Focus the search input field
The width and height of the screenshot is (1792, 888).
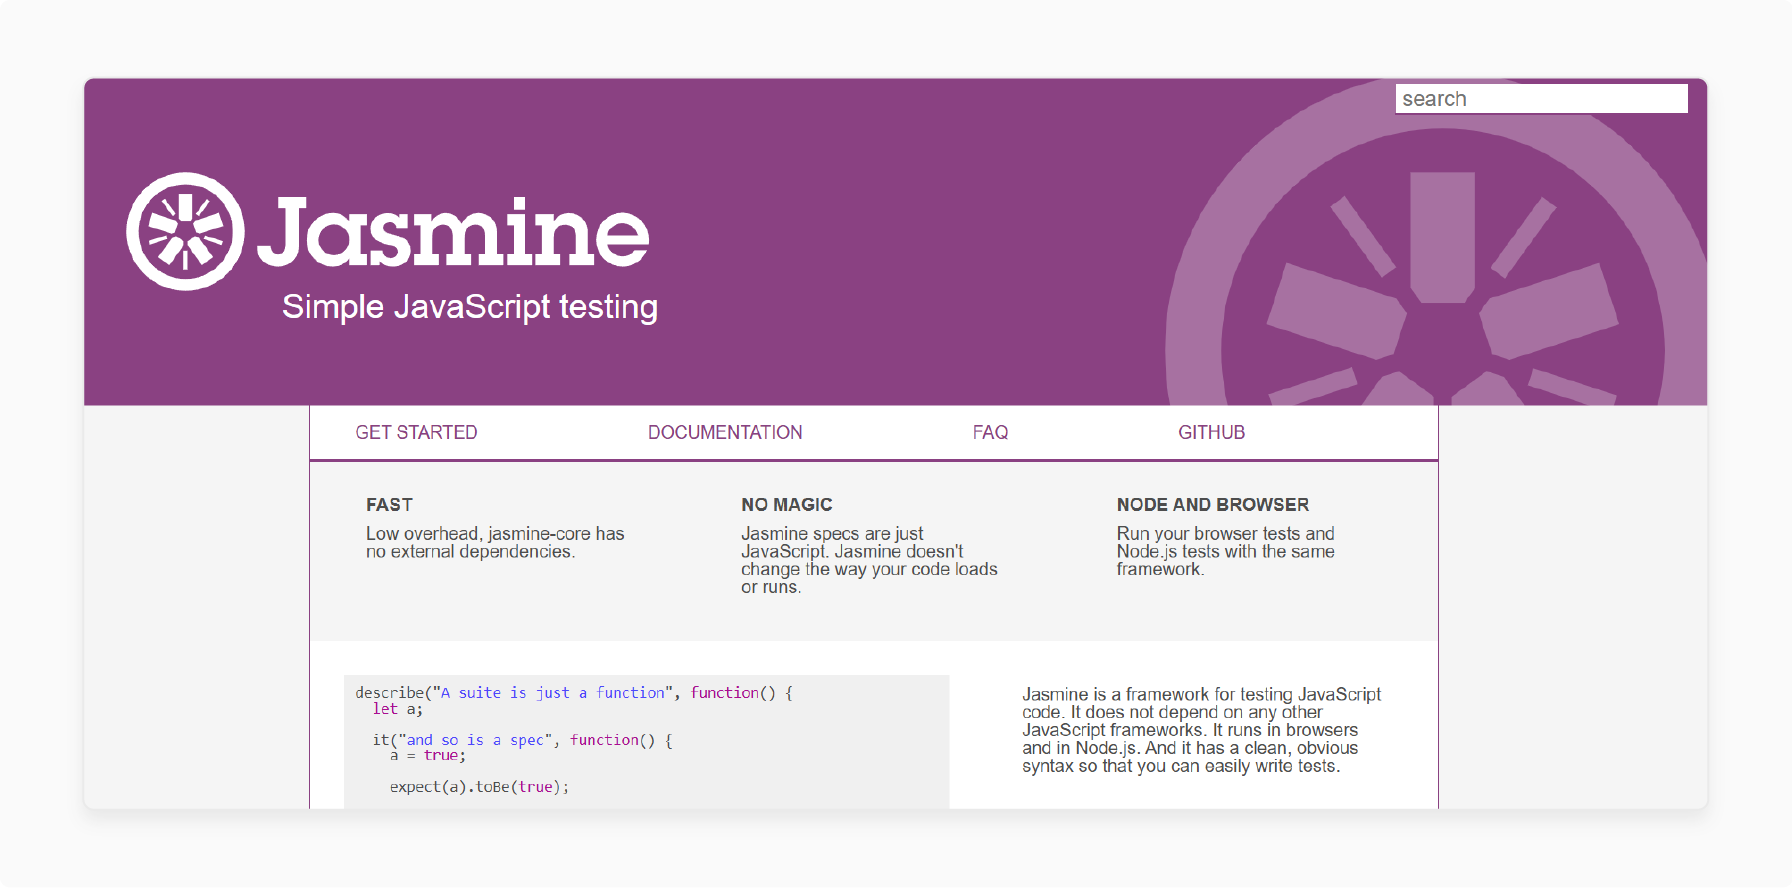(1541, 99)
